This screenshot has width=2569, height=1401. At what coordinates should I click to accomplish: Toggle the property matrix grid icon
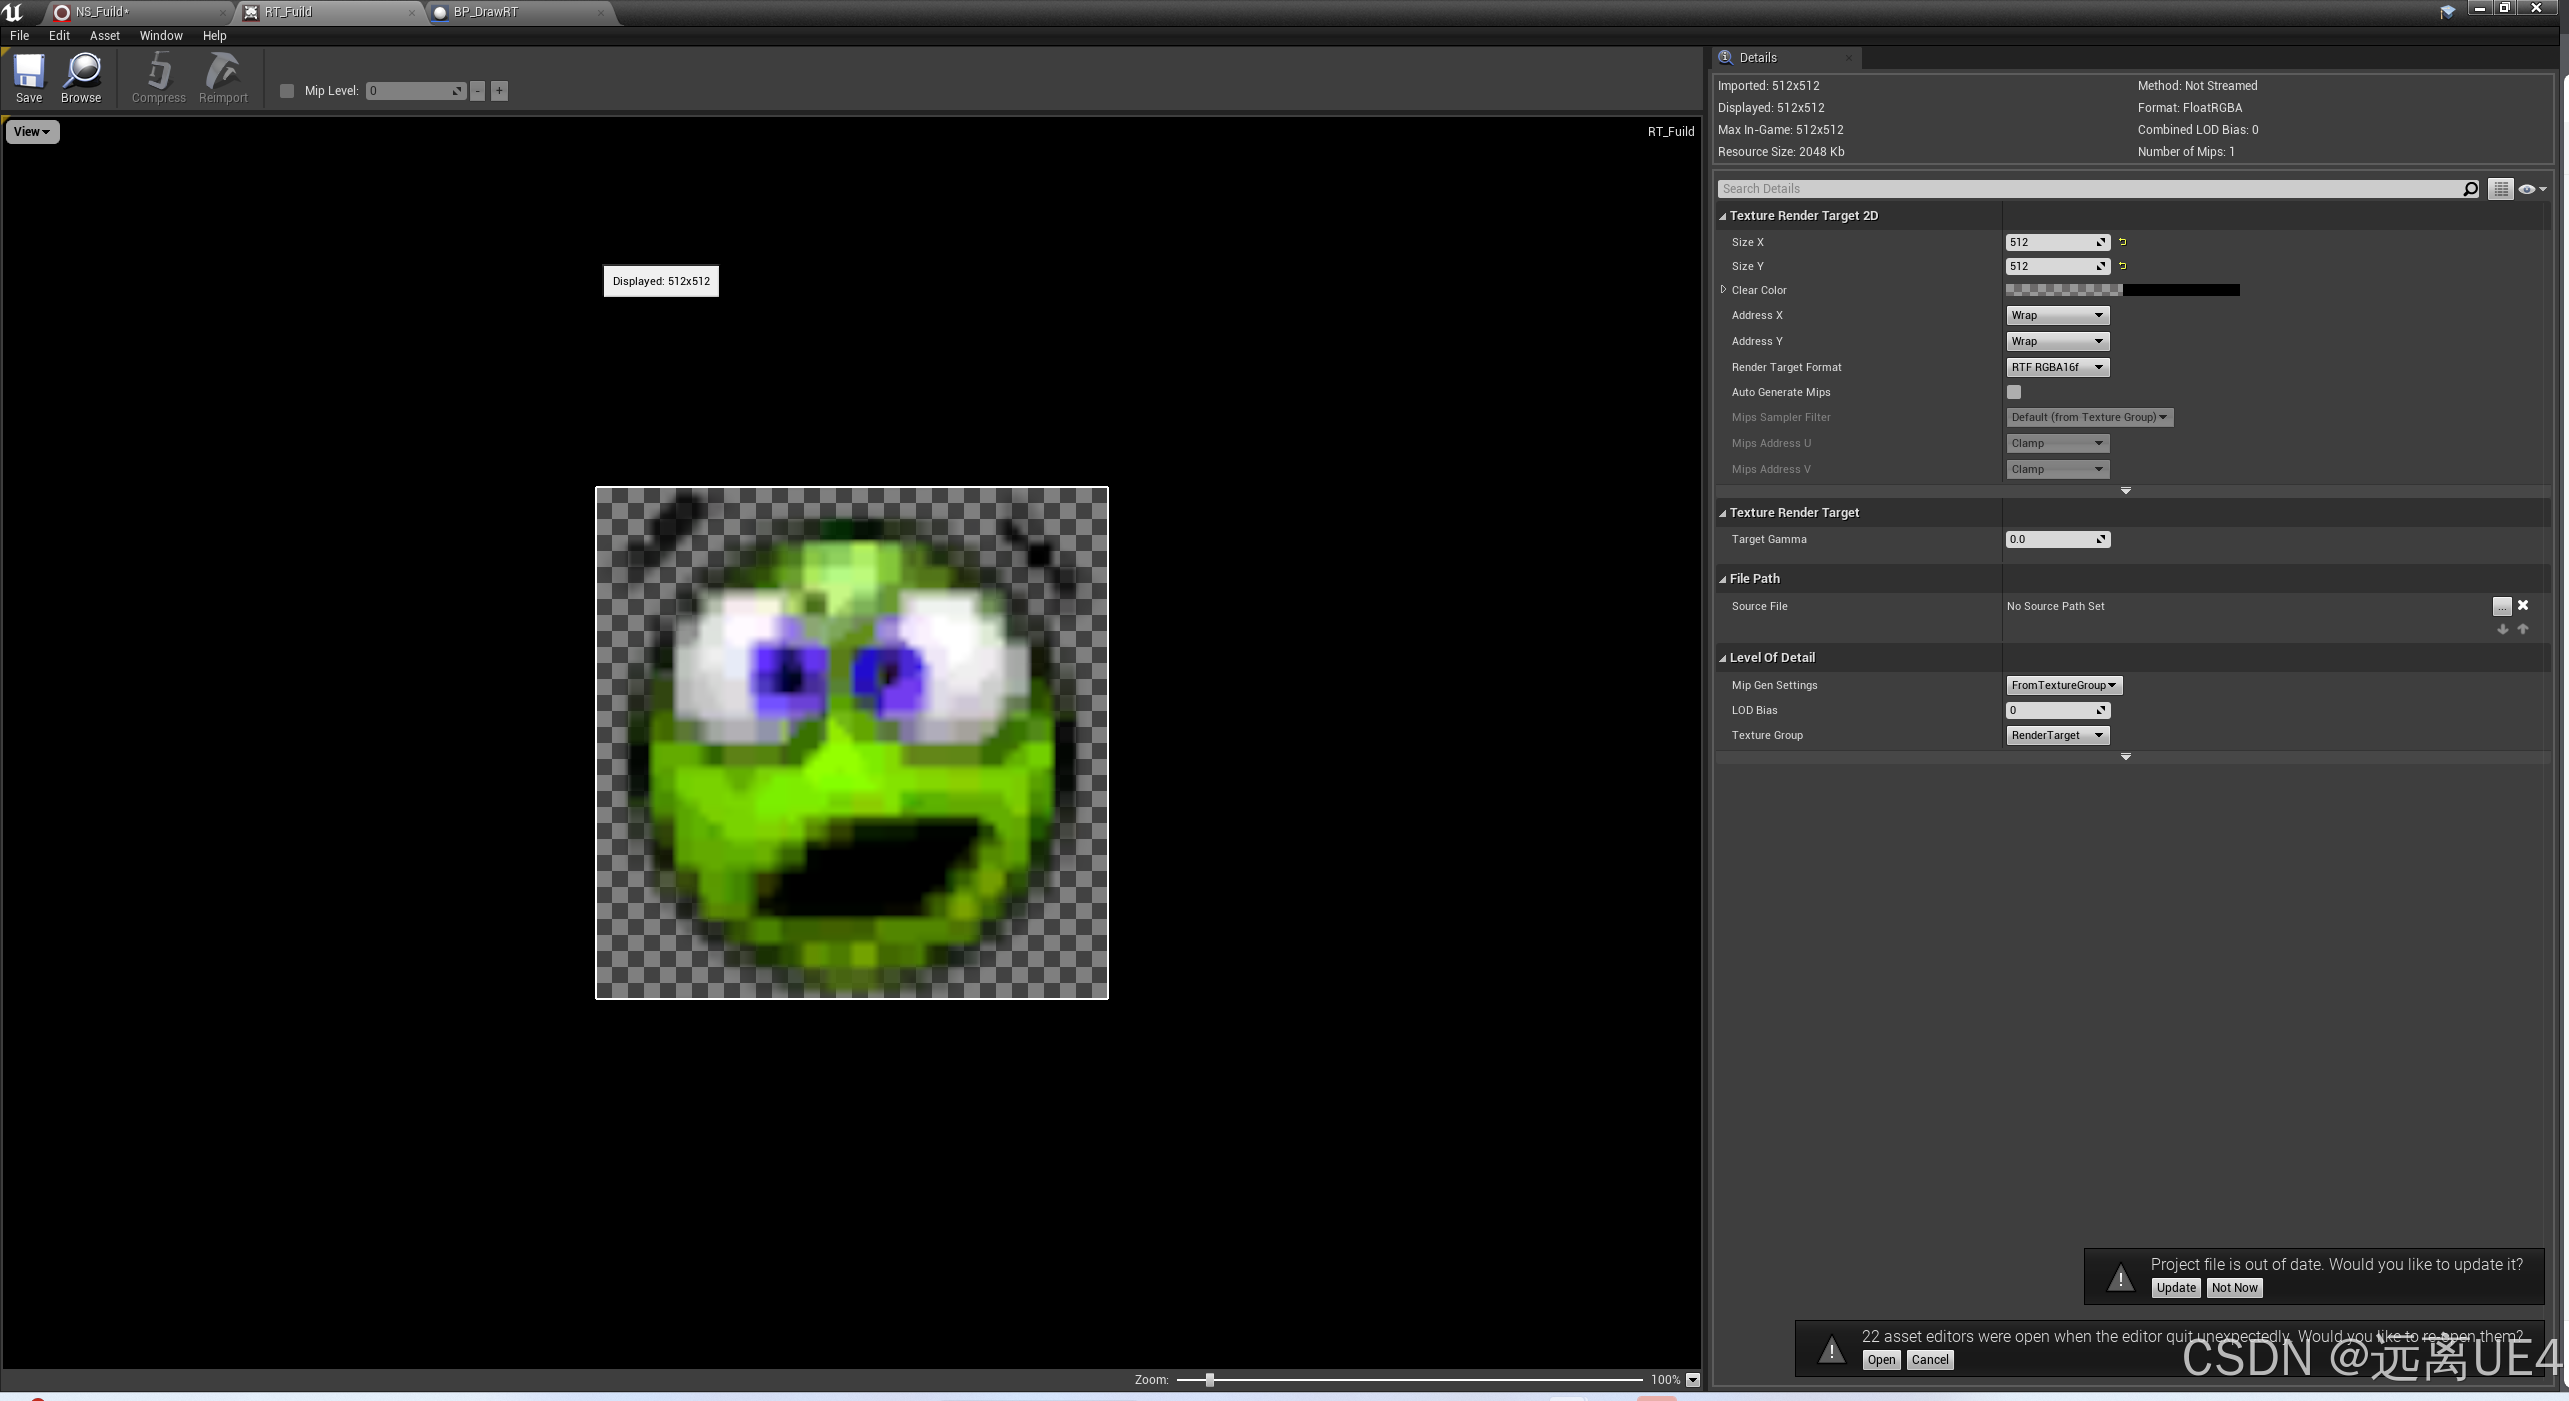(2500, 189)
